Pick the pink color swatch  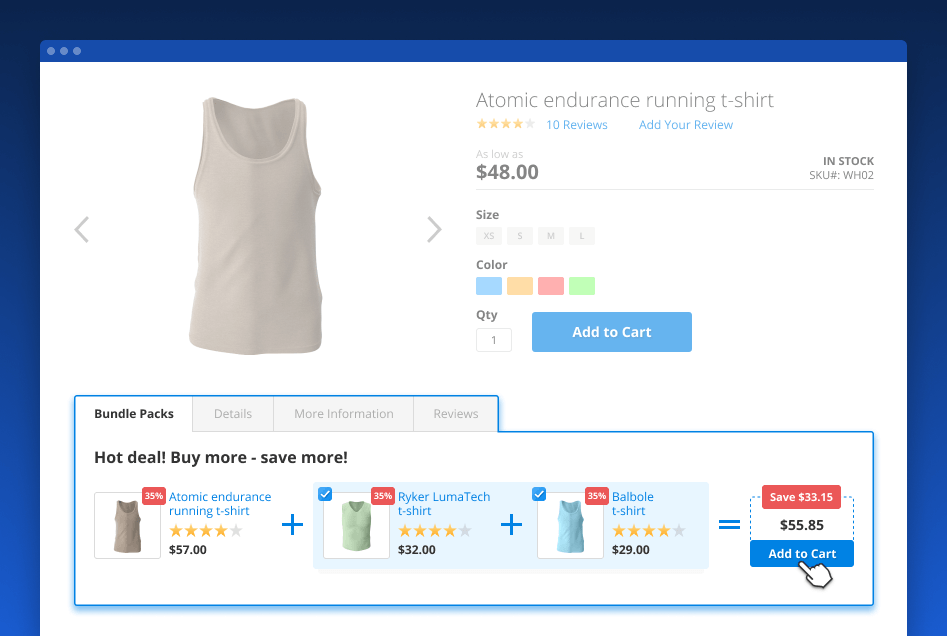tap(551, 286)
